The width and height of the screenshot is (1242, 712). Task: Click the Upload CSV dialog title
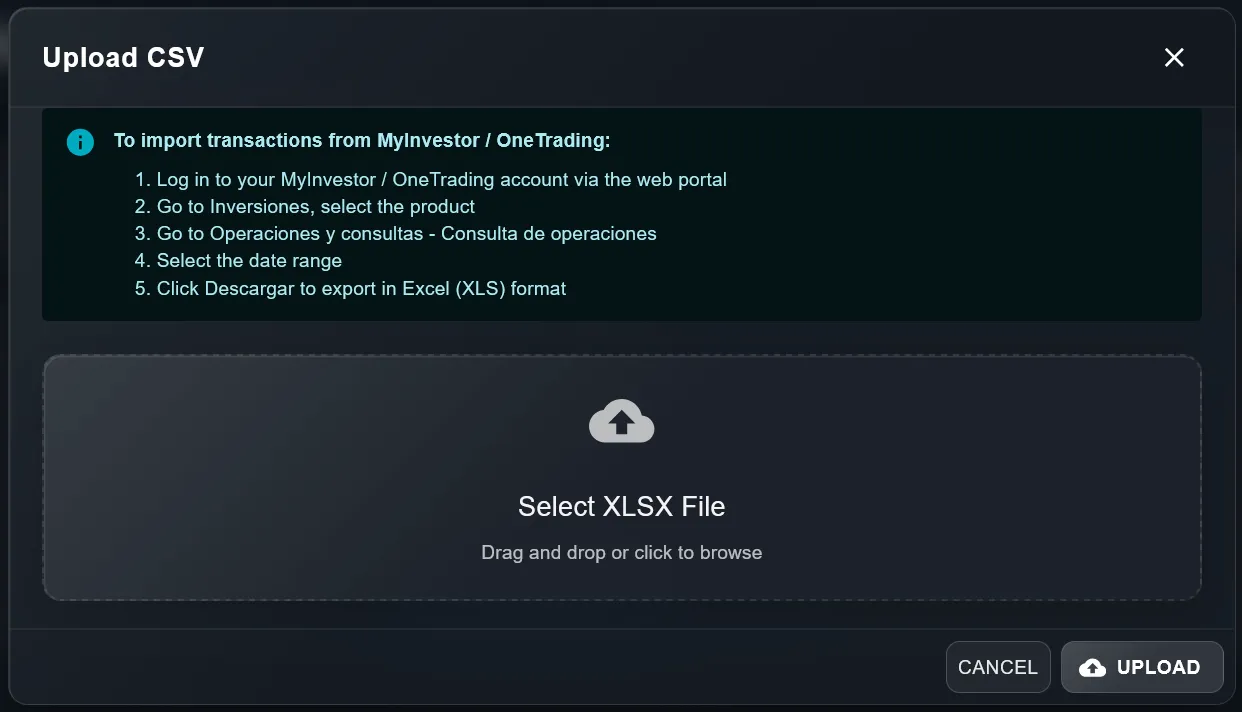pos(122,57)
